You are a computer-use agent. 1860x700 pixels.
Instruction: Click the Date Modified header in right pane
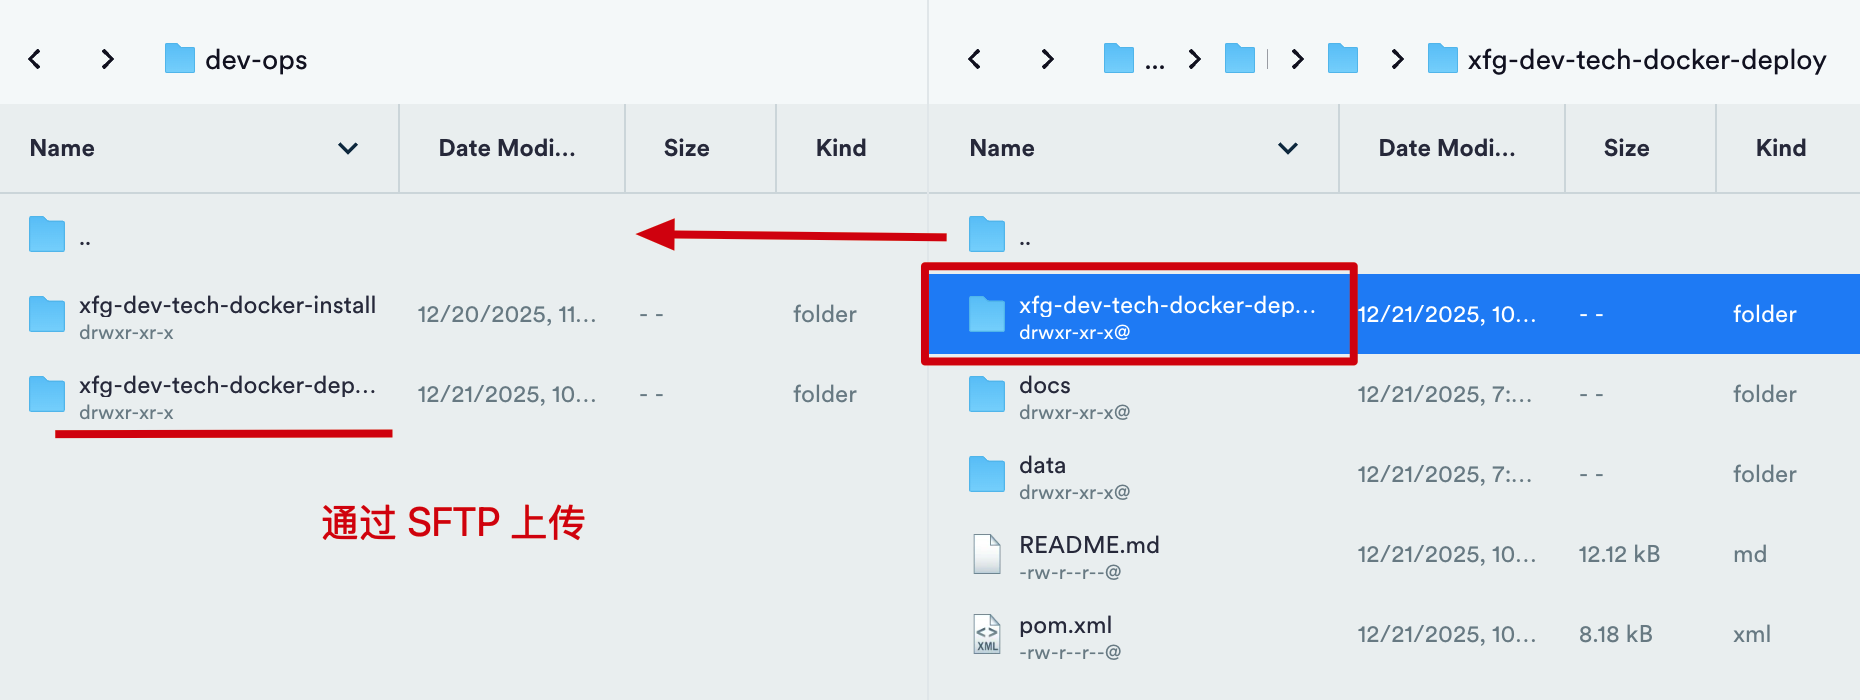click(x=1446, y=148)
